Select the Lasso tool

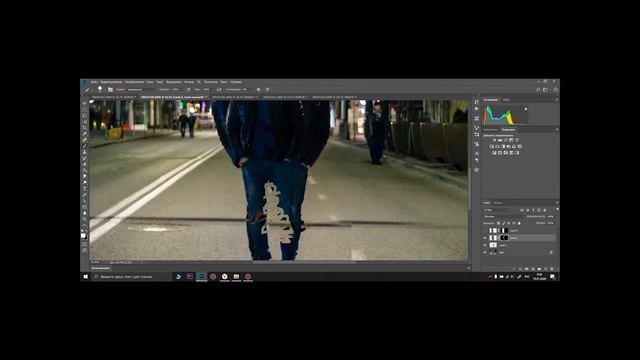click(84, 116)
